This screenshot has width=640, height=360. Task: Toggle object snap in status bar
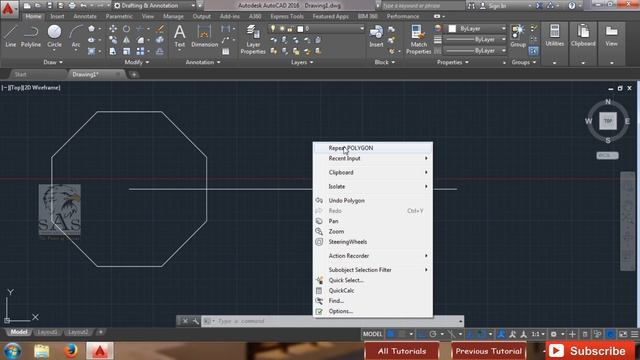click(x=481, y=334)
